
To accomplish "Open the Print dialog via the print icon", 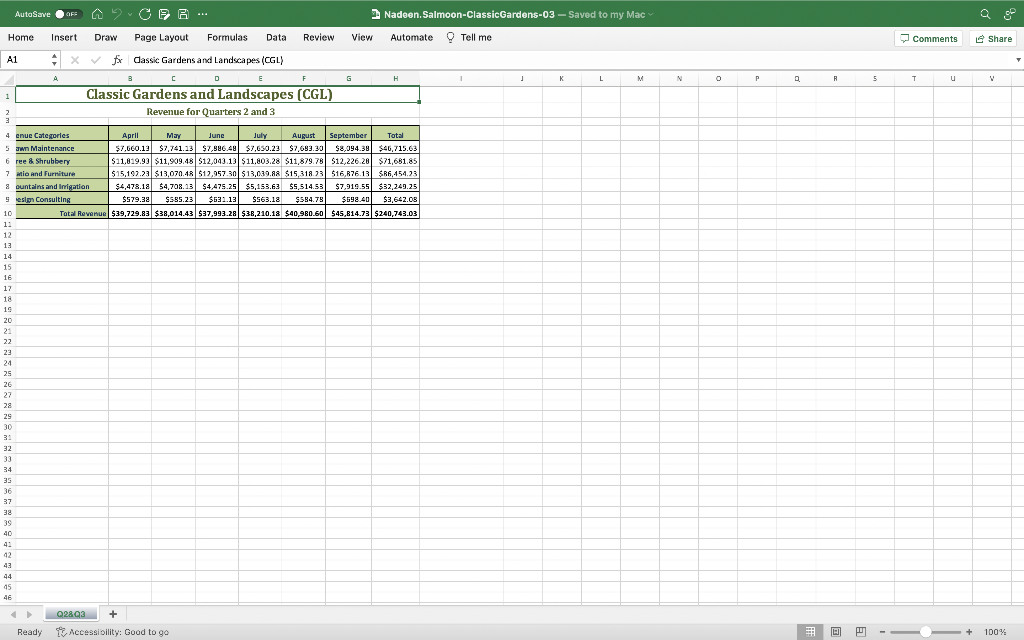I will pos(164,14).
